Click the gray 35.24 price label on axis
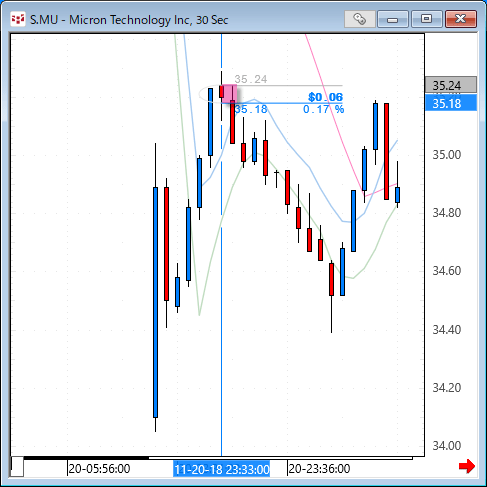Viewport: 487px width, 487px height. [x=451, y=85]
